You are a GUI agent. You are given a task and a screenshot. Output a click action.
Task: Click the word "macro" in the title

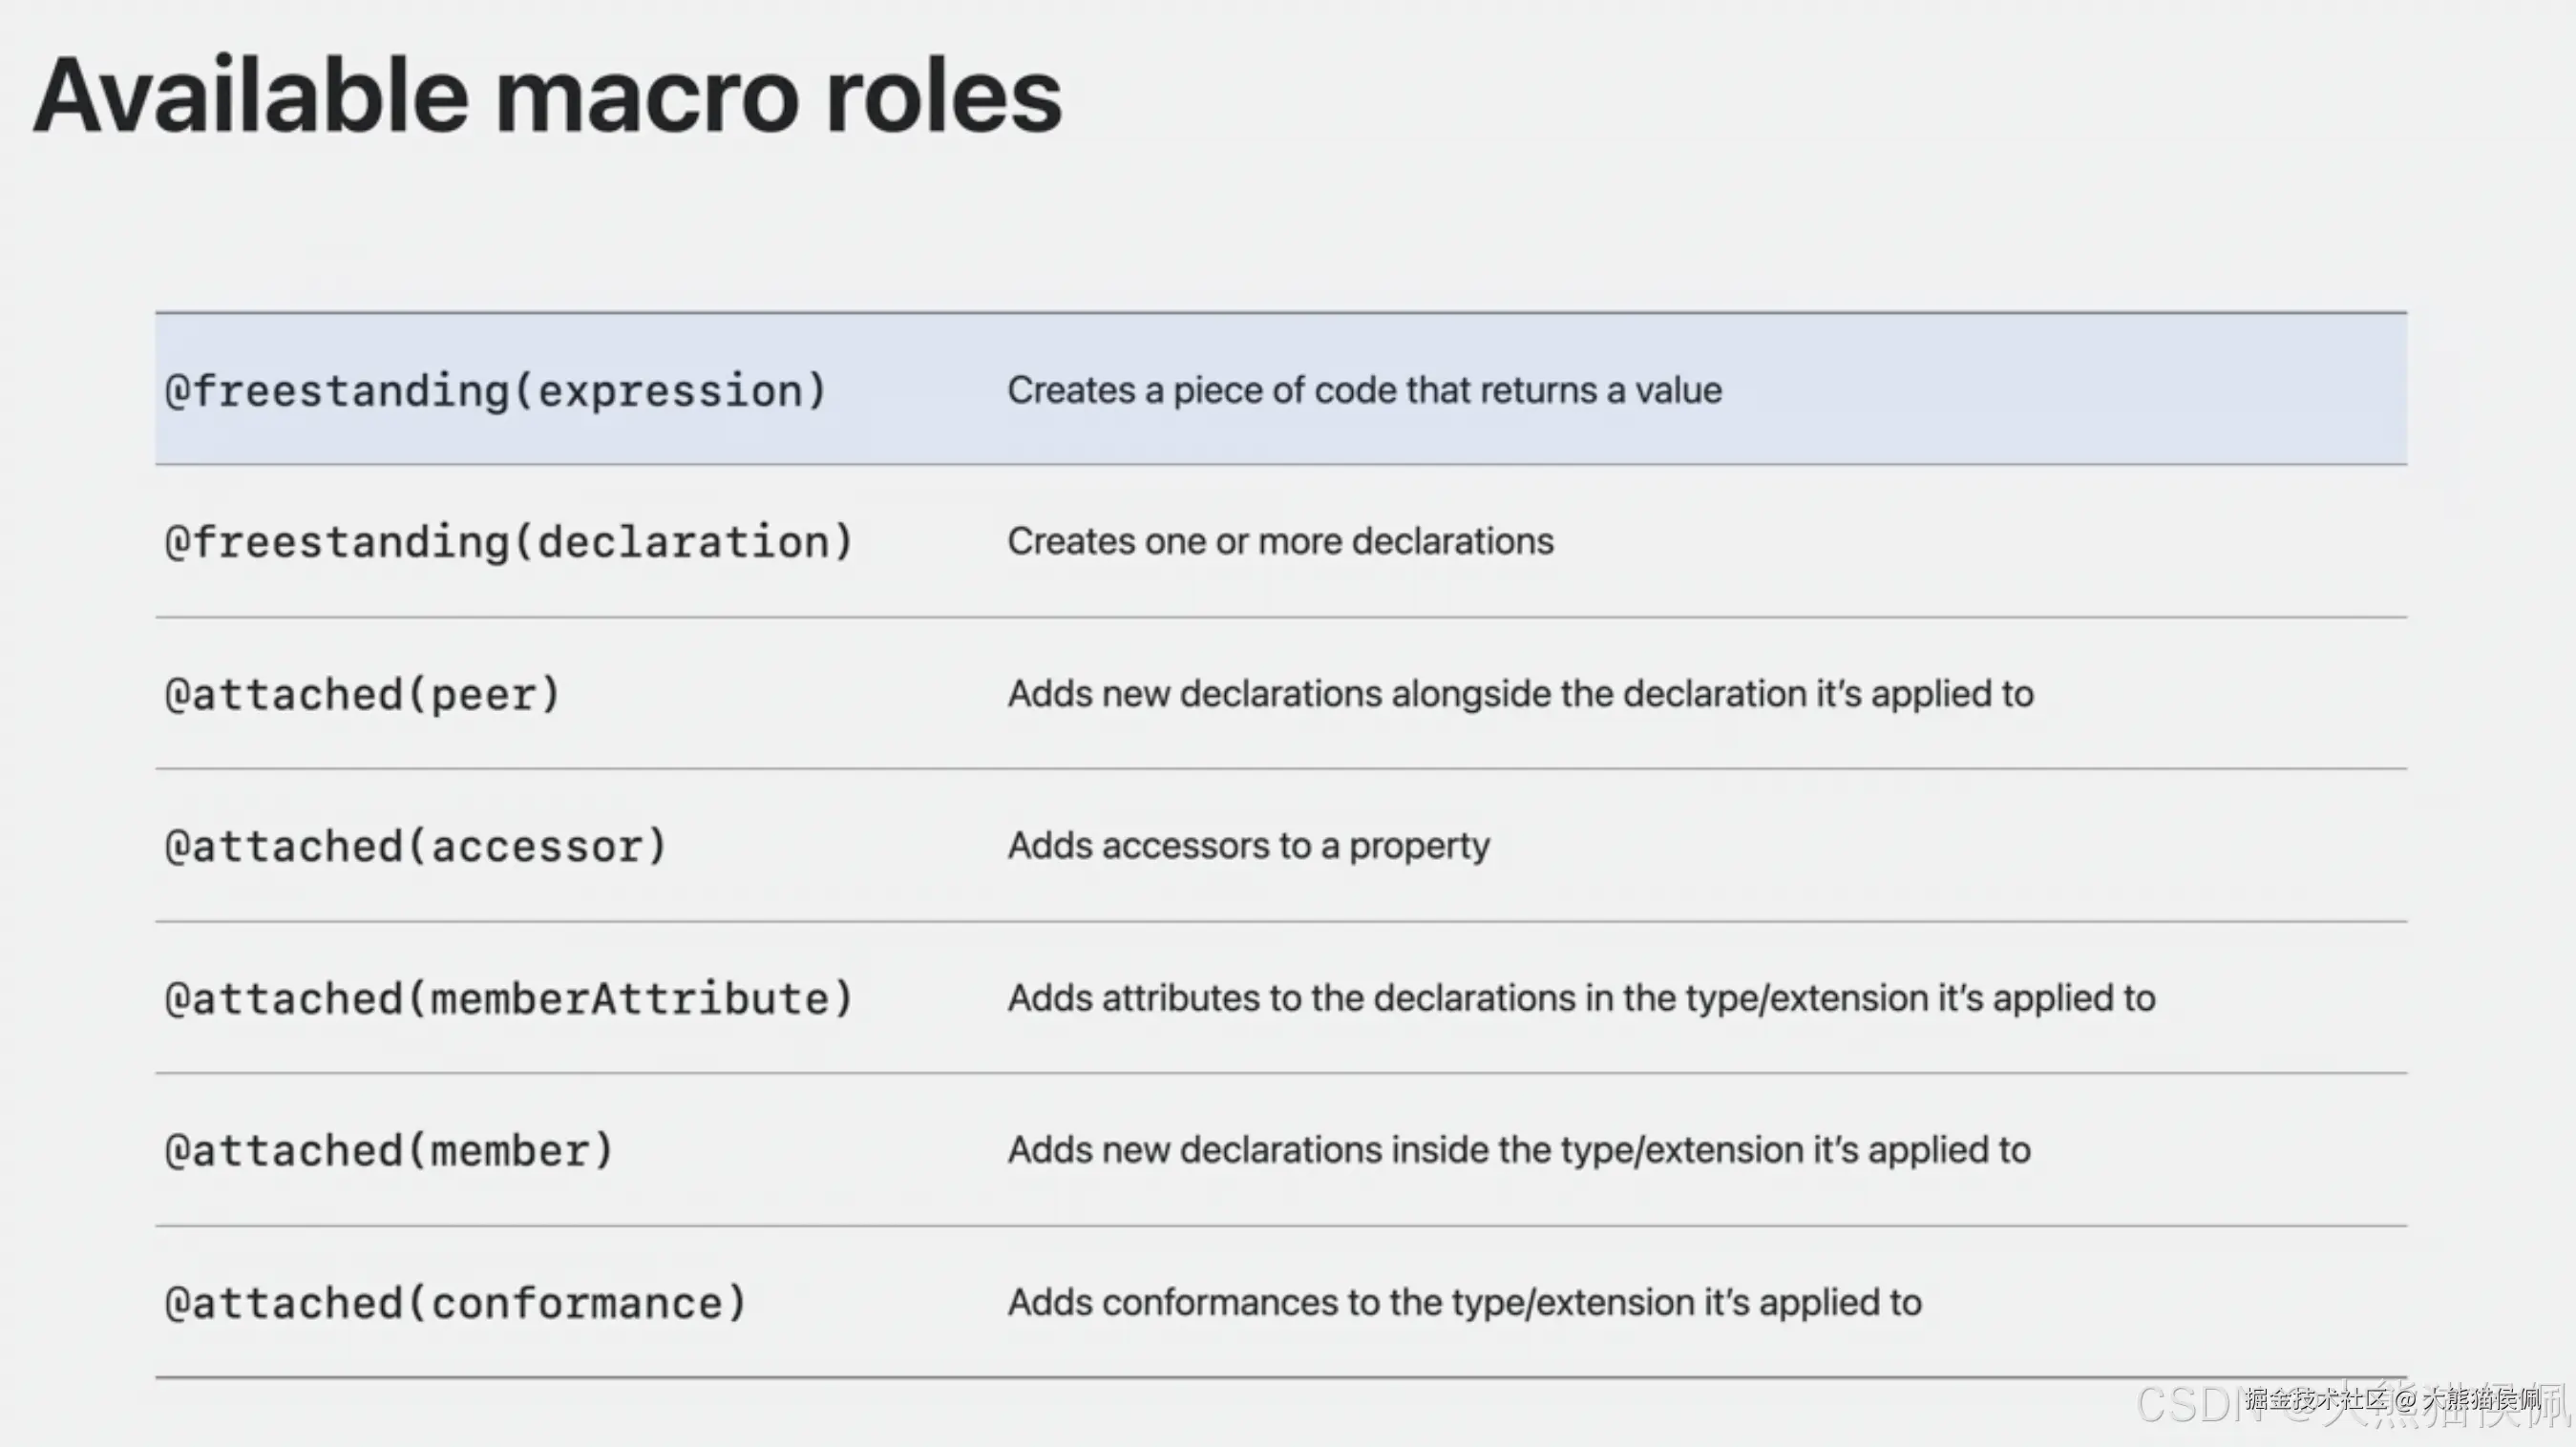pyautogui.click(x=646, y=97)
